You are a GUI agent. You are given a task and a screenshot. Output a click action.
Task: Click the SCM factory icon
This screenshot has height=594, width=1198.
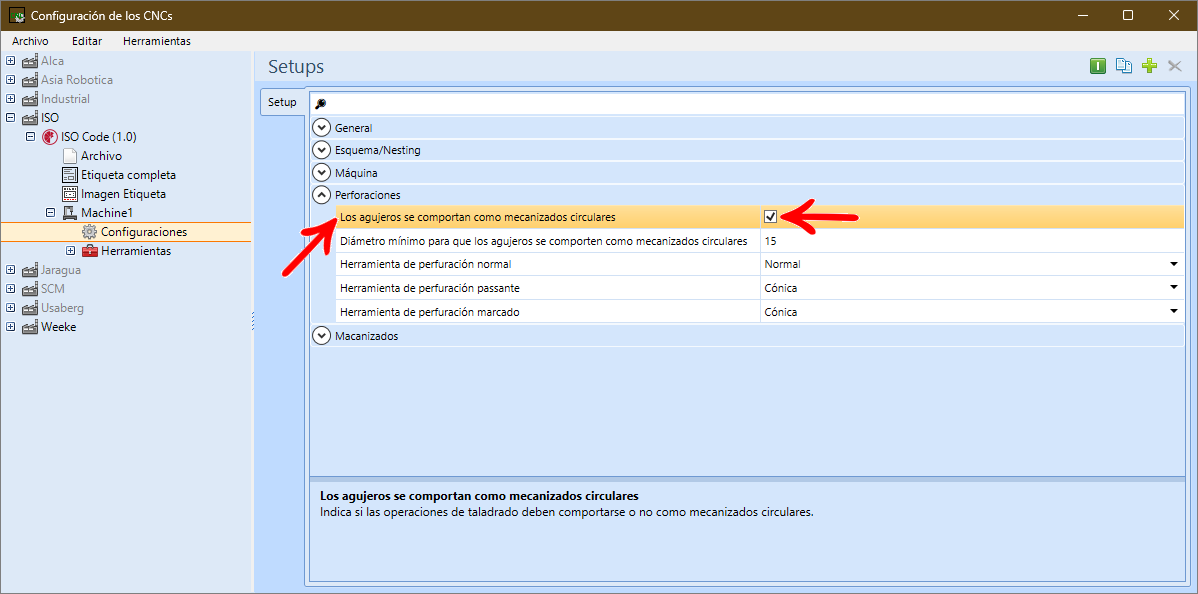[31, 289]
